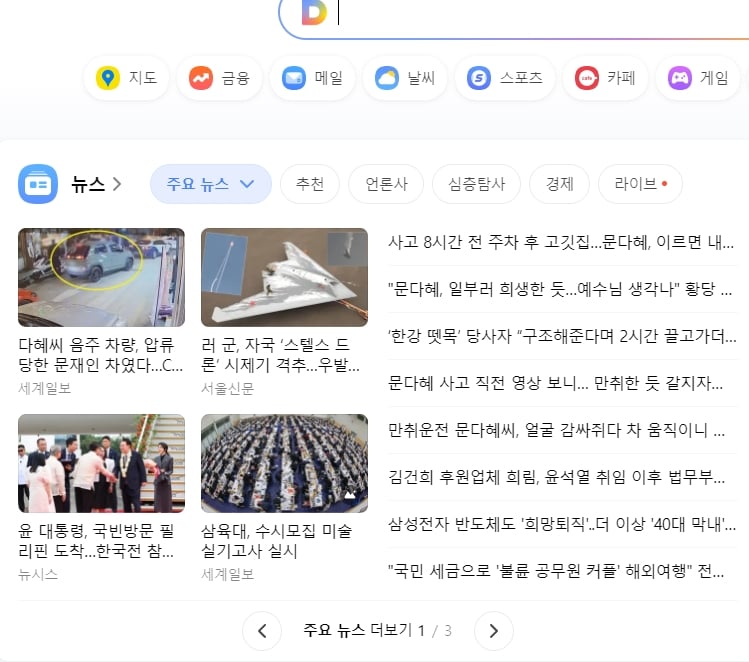Screen dimensions: 749x662
Task: Open the car CCTV news thumbnail
Action: pyautogui.click(x=101, y=278)
